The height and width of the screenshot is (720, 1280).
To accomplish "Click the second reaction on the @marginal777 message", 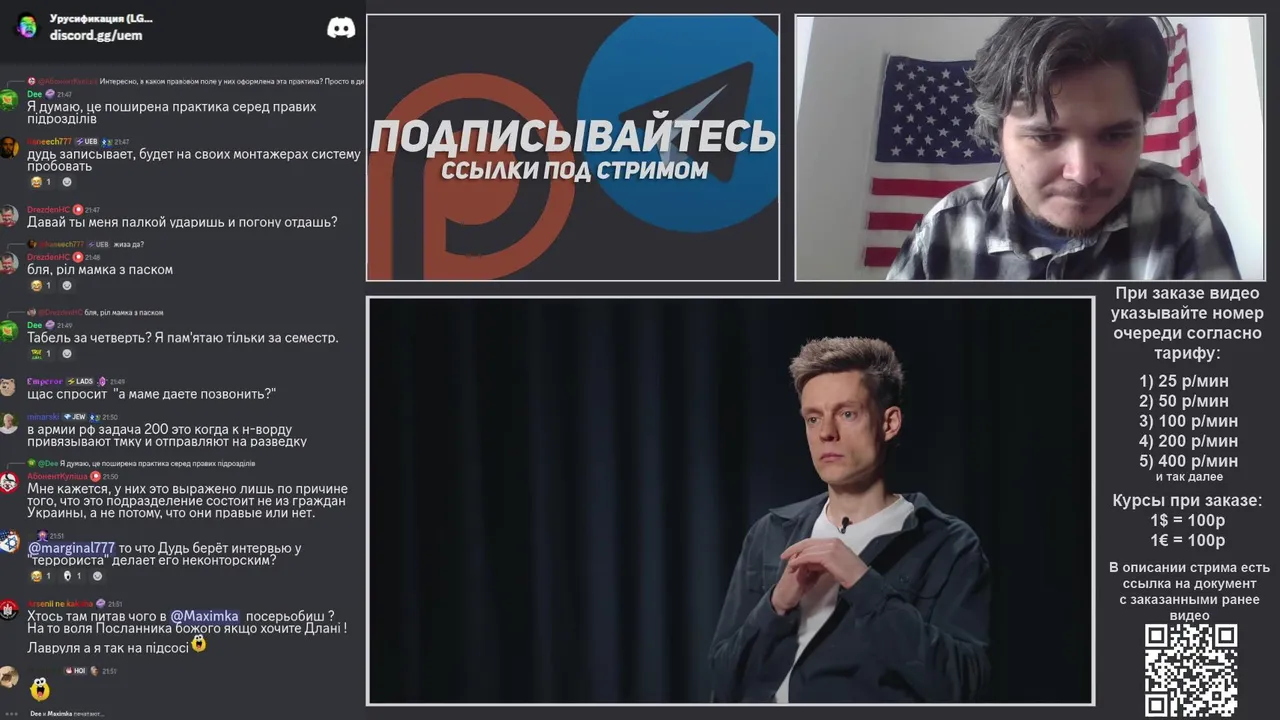I will (x=72, y=576).
